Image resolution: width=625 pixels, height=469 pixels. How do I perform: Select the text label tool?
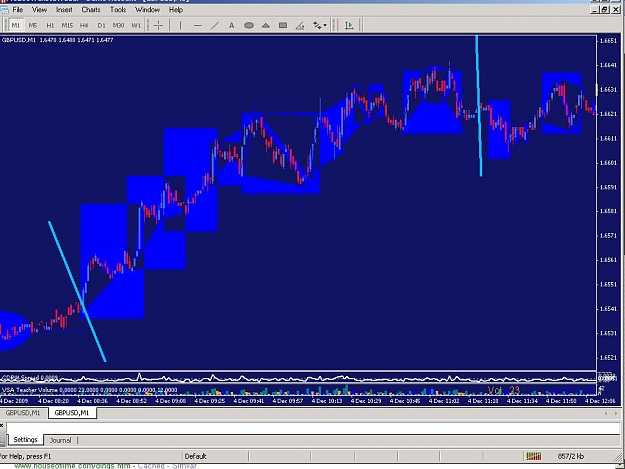pyautogui.click(x=232, y=26)
